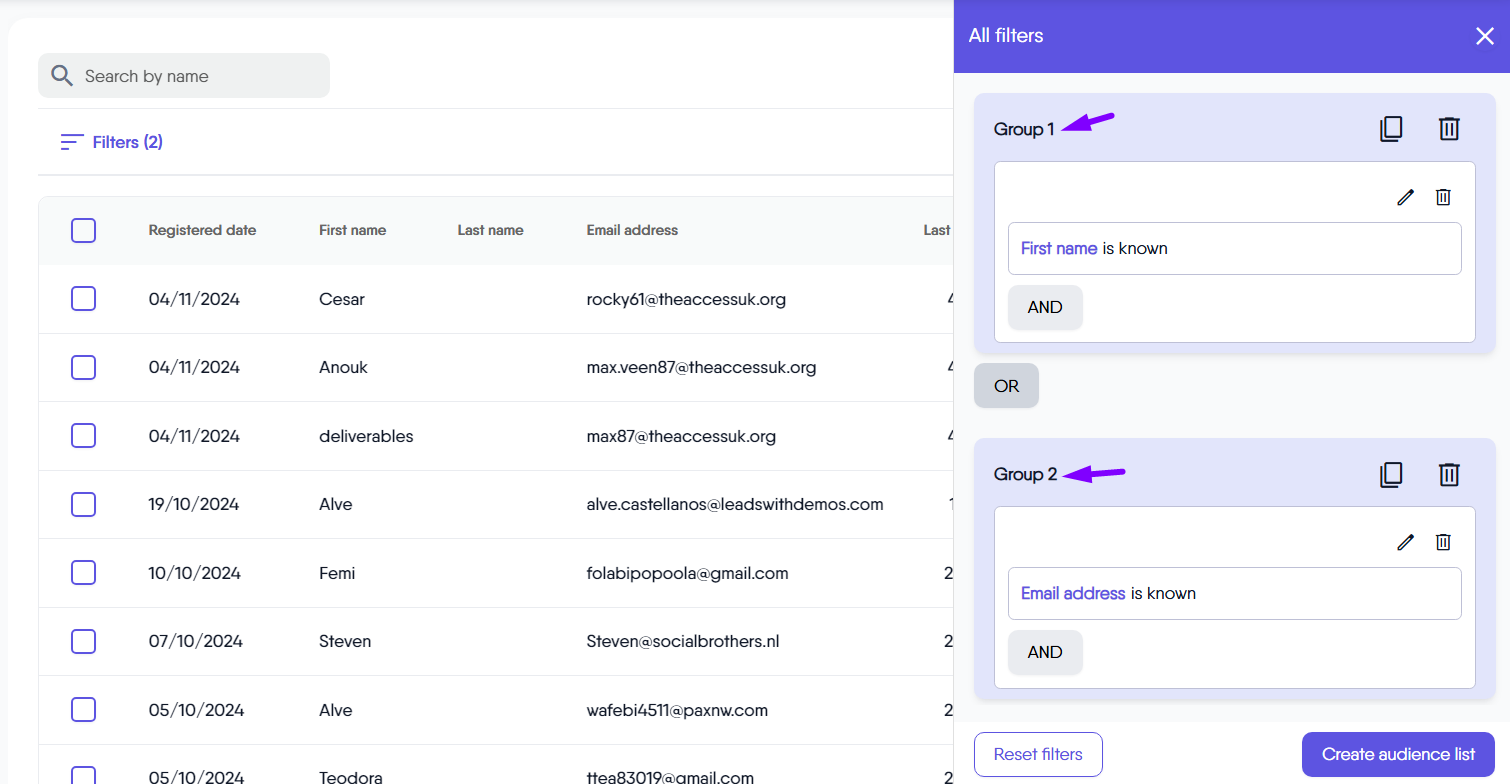Viewport: 1510px width, 784px height.
Task: Remove the Email address is known filter
Action: point(1443,542)
